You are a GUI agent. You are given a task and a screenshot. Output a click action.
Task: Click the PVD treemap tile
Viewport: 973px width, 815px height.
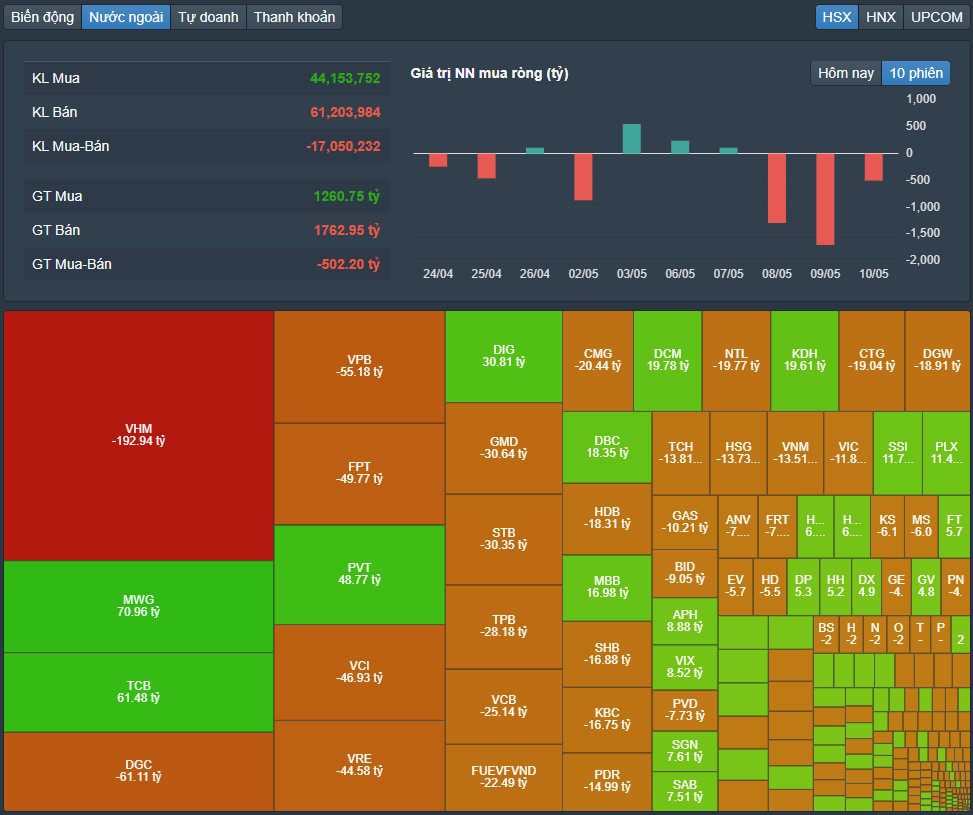pyautogui.click(x=684, y=710)
